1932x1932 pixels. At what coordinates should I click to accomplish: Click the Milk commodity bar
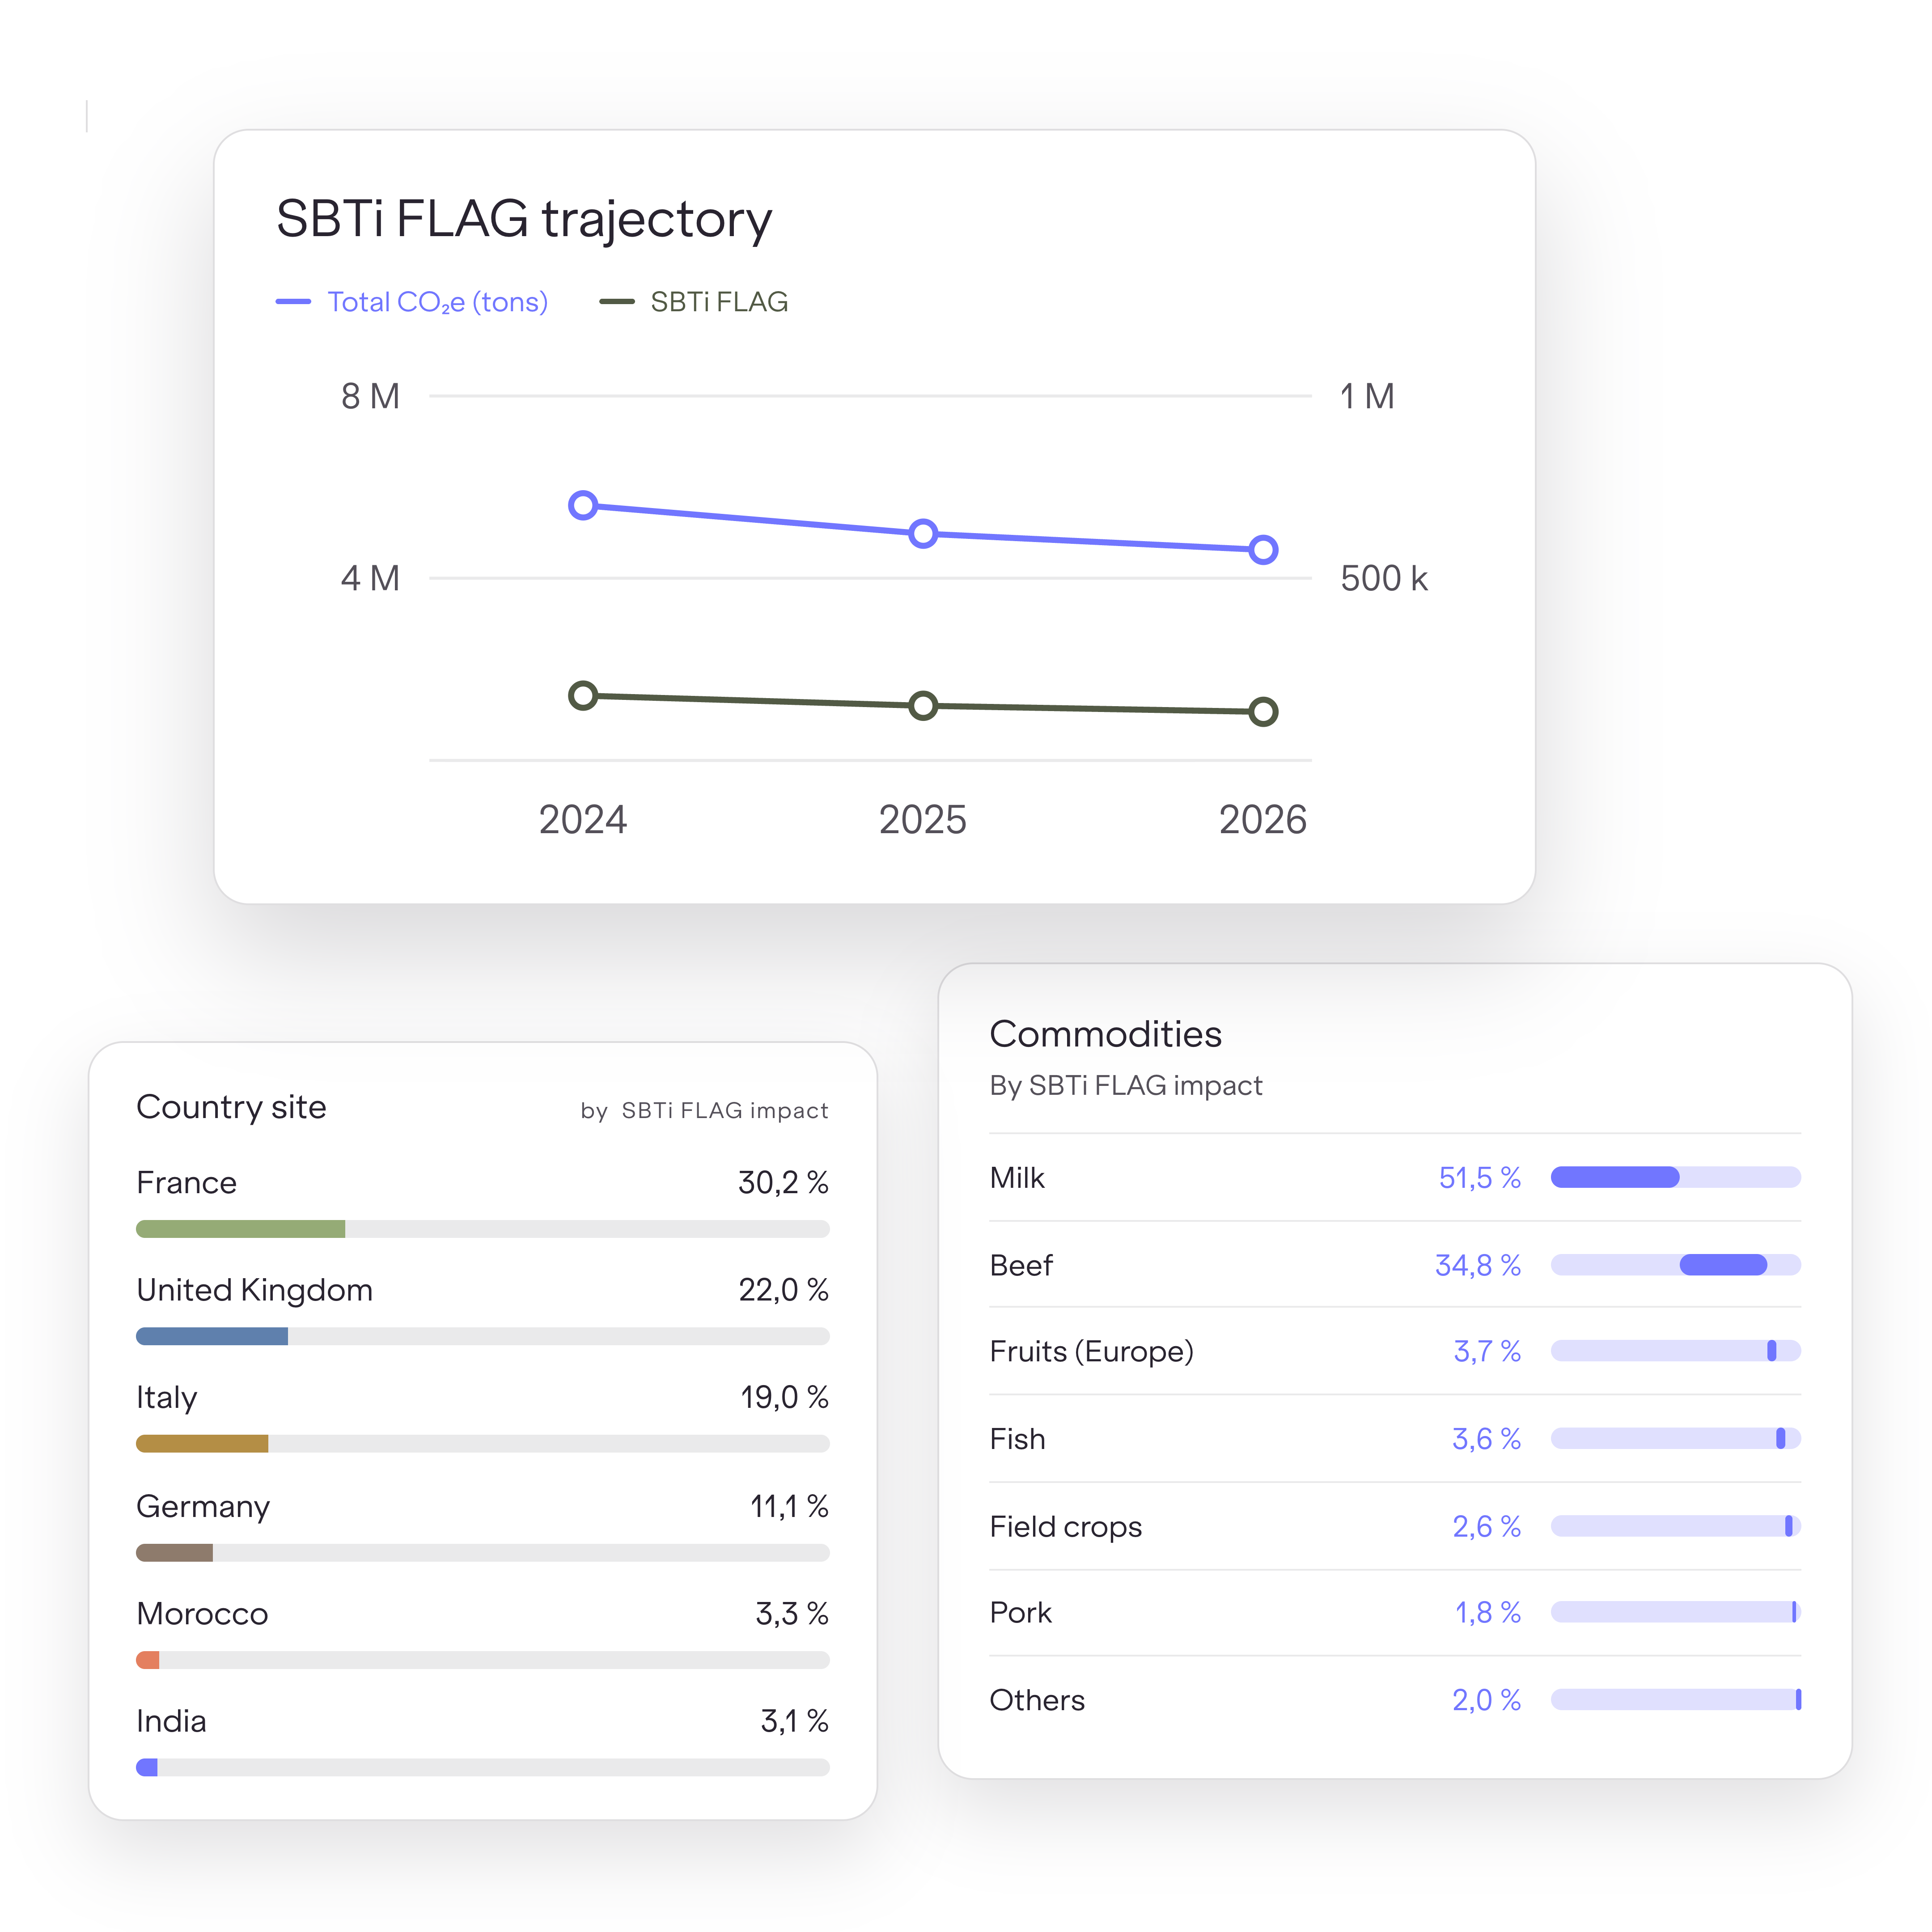1676,1177
